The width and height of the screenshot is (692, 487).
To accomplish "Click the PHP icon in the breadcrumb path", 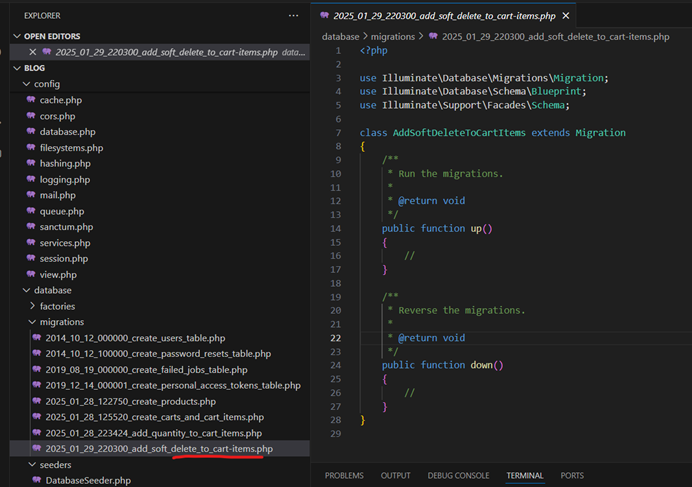I will coord(433,36).
